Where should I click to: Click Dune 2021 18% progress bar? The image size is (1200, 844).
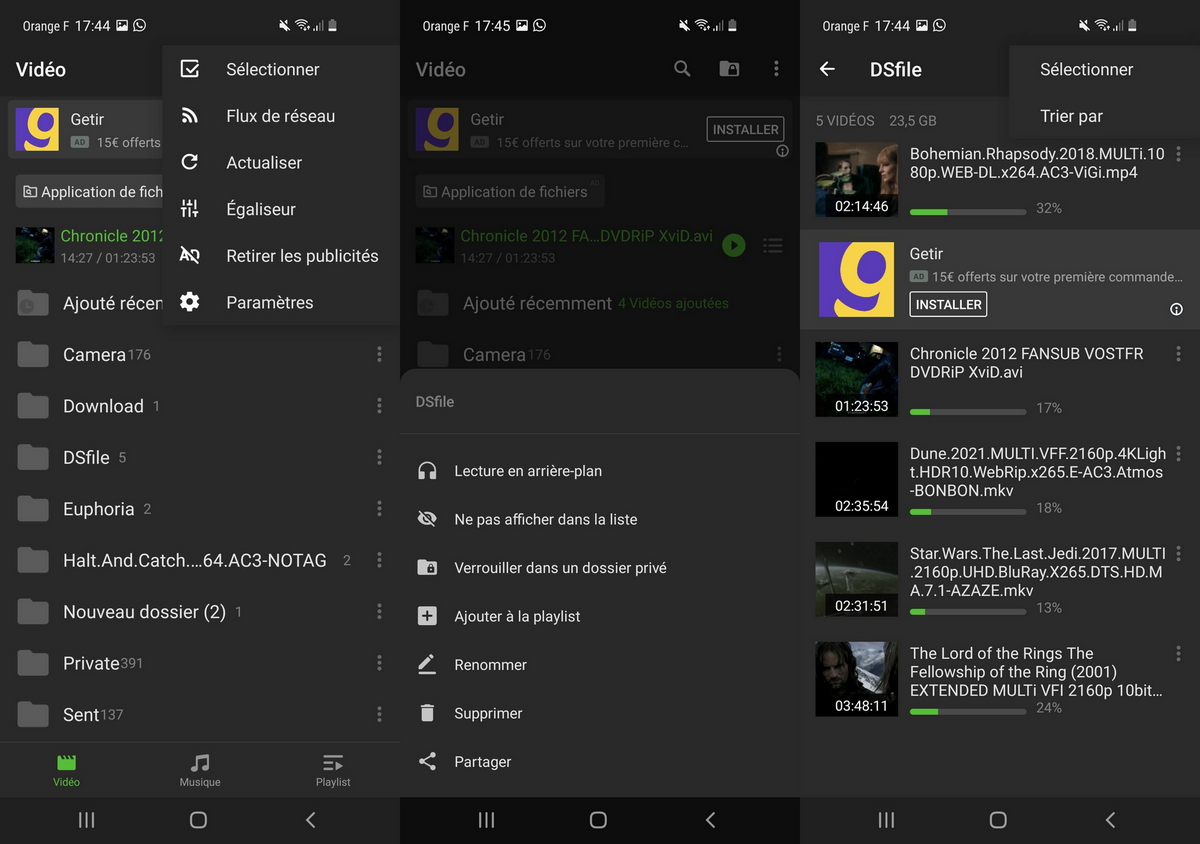968,512
